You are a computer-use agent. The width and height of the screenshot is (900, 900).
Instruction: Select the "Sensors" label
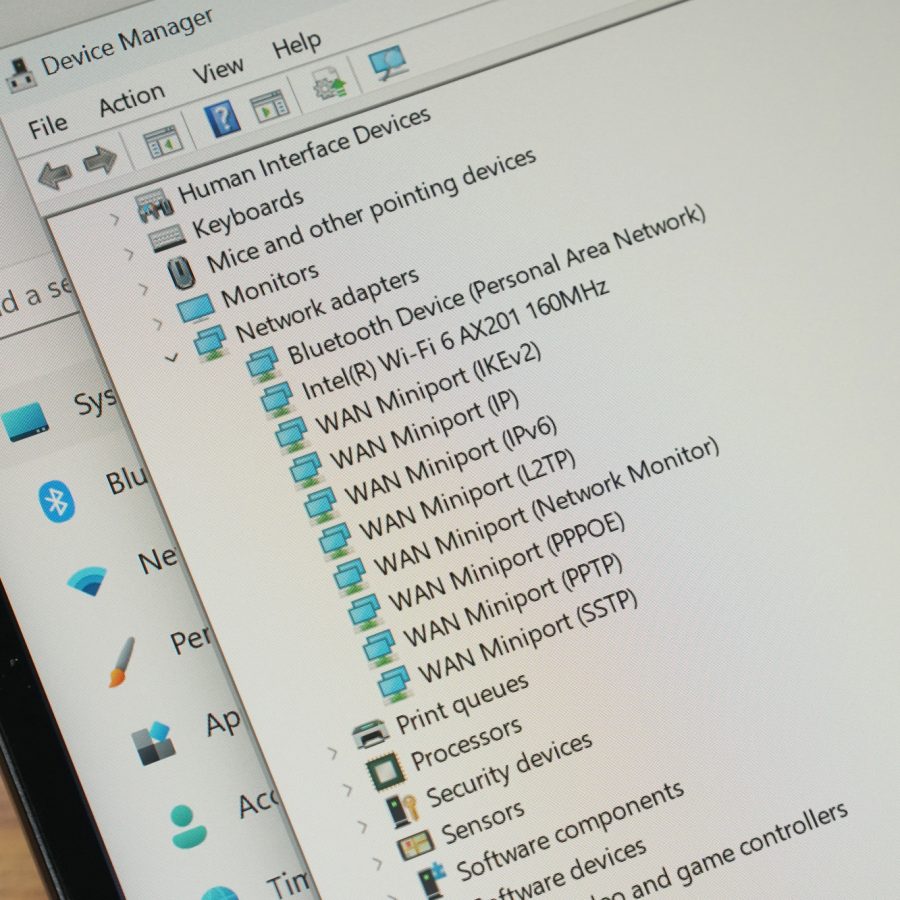483,821
